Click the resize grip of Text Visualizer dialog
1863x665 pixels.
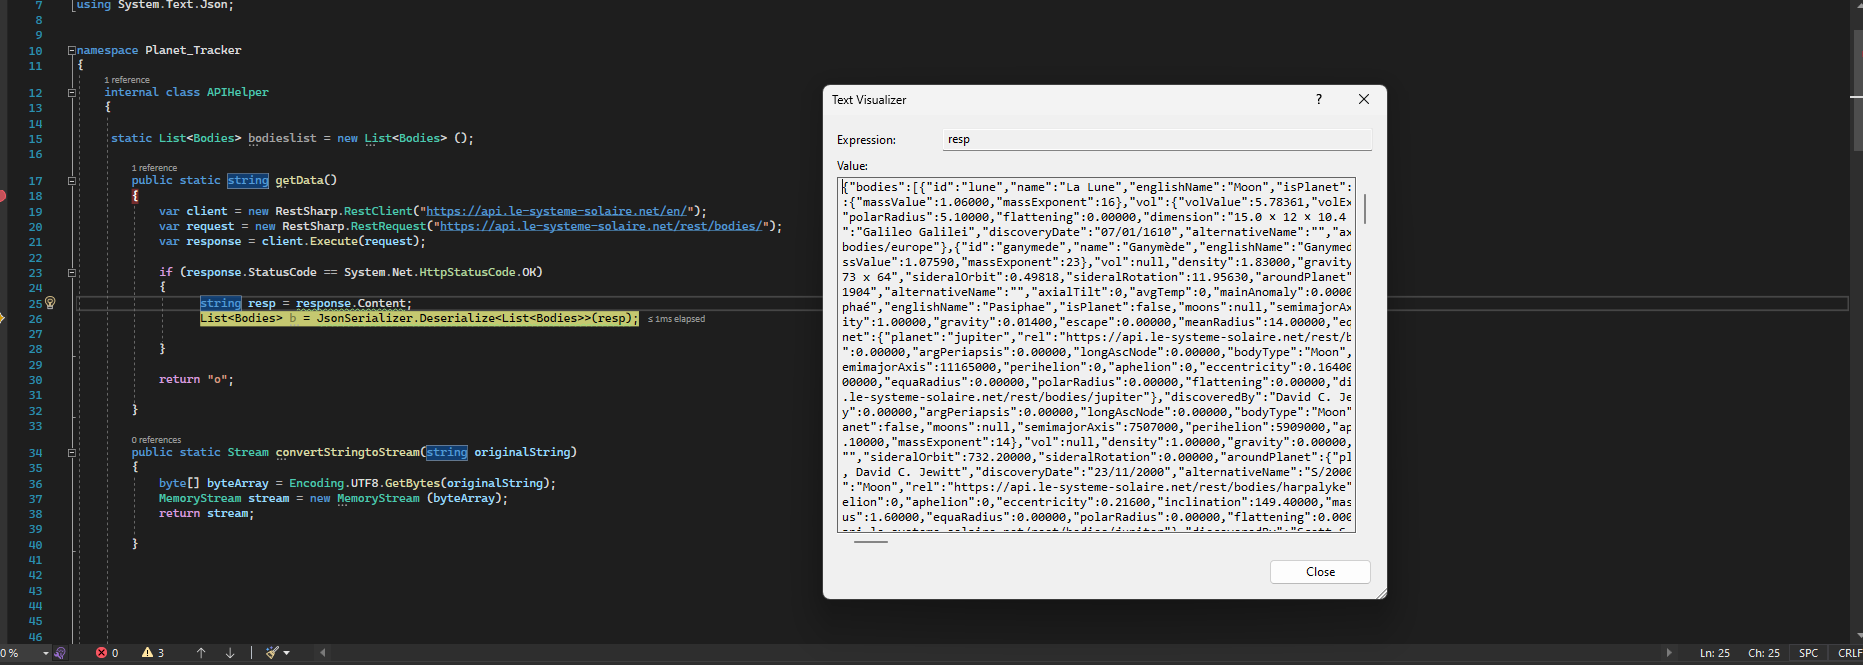(x=1381, y=593)
